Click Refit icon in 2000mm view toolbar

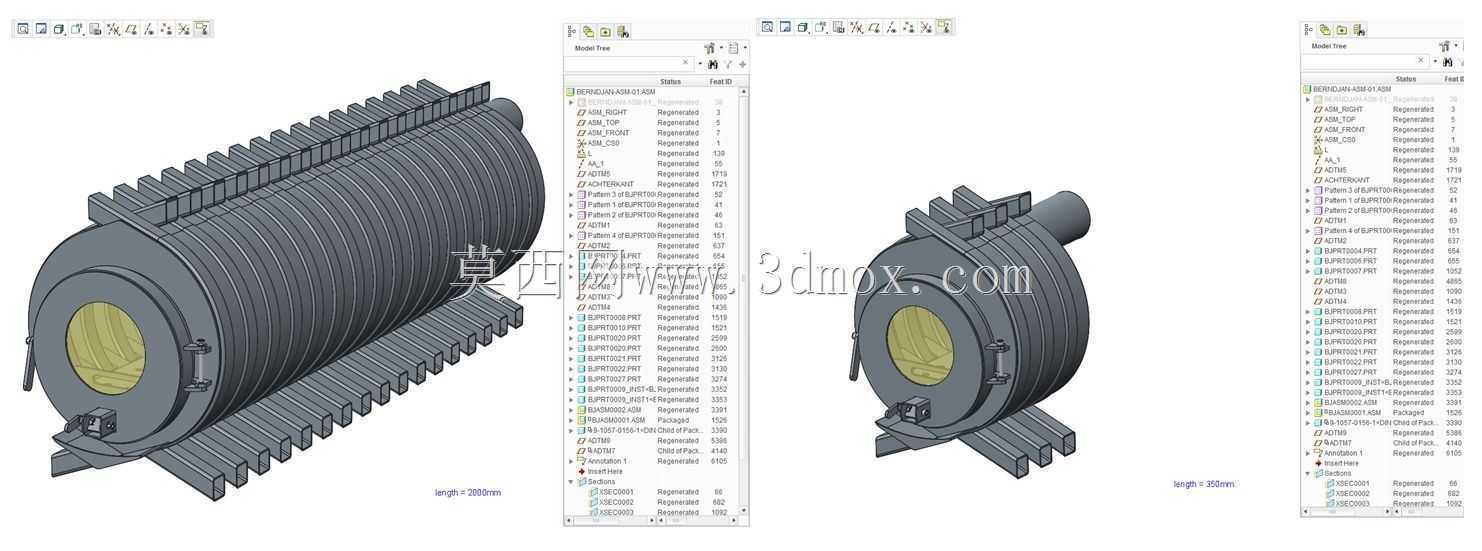pyautogui.click(x=22, y=29)
